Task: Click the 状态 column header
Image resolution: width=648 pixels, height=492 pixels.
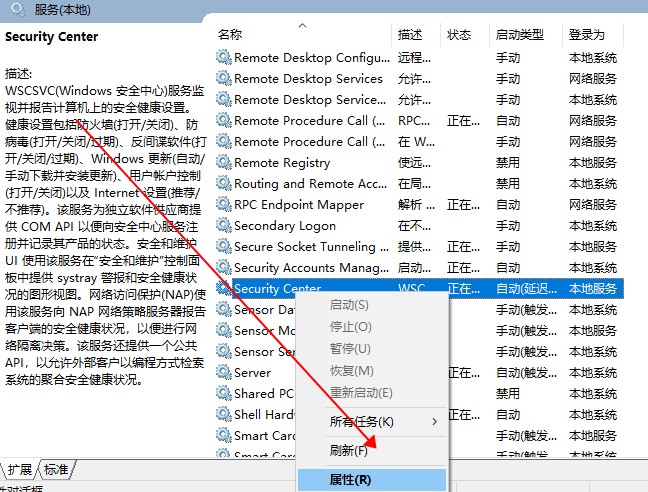Action: [x=459, y=35]
